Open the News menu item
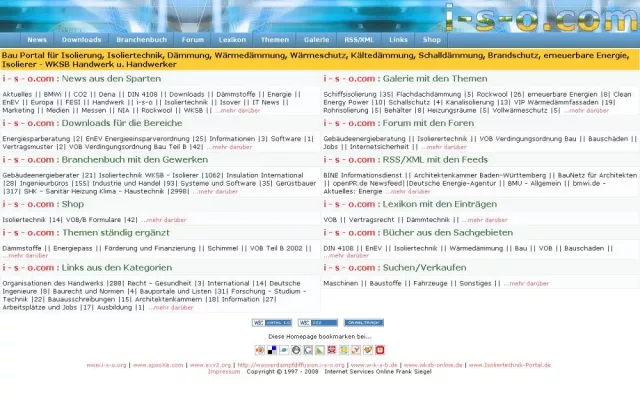This screenshot has width=640, height=400. coord(37,40)
